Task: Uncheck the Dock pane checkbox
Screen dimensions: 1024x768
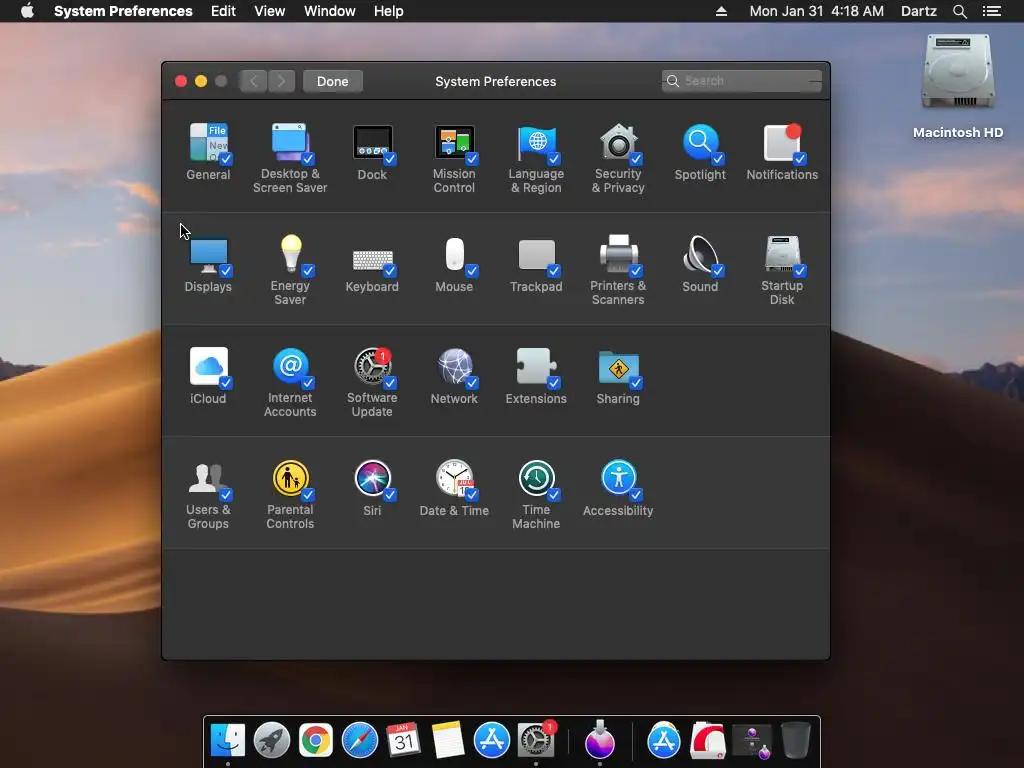Action: point(390,159)
